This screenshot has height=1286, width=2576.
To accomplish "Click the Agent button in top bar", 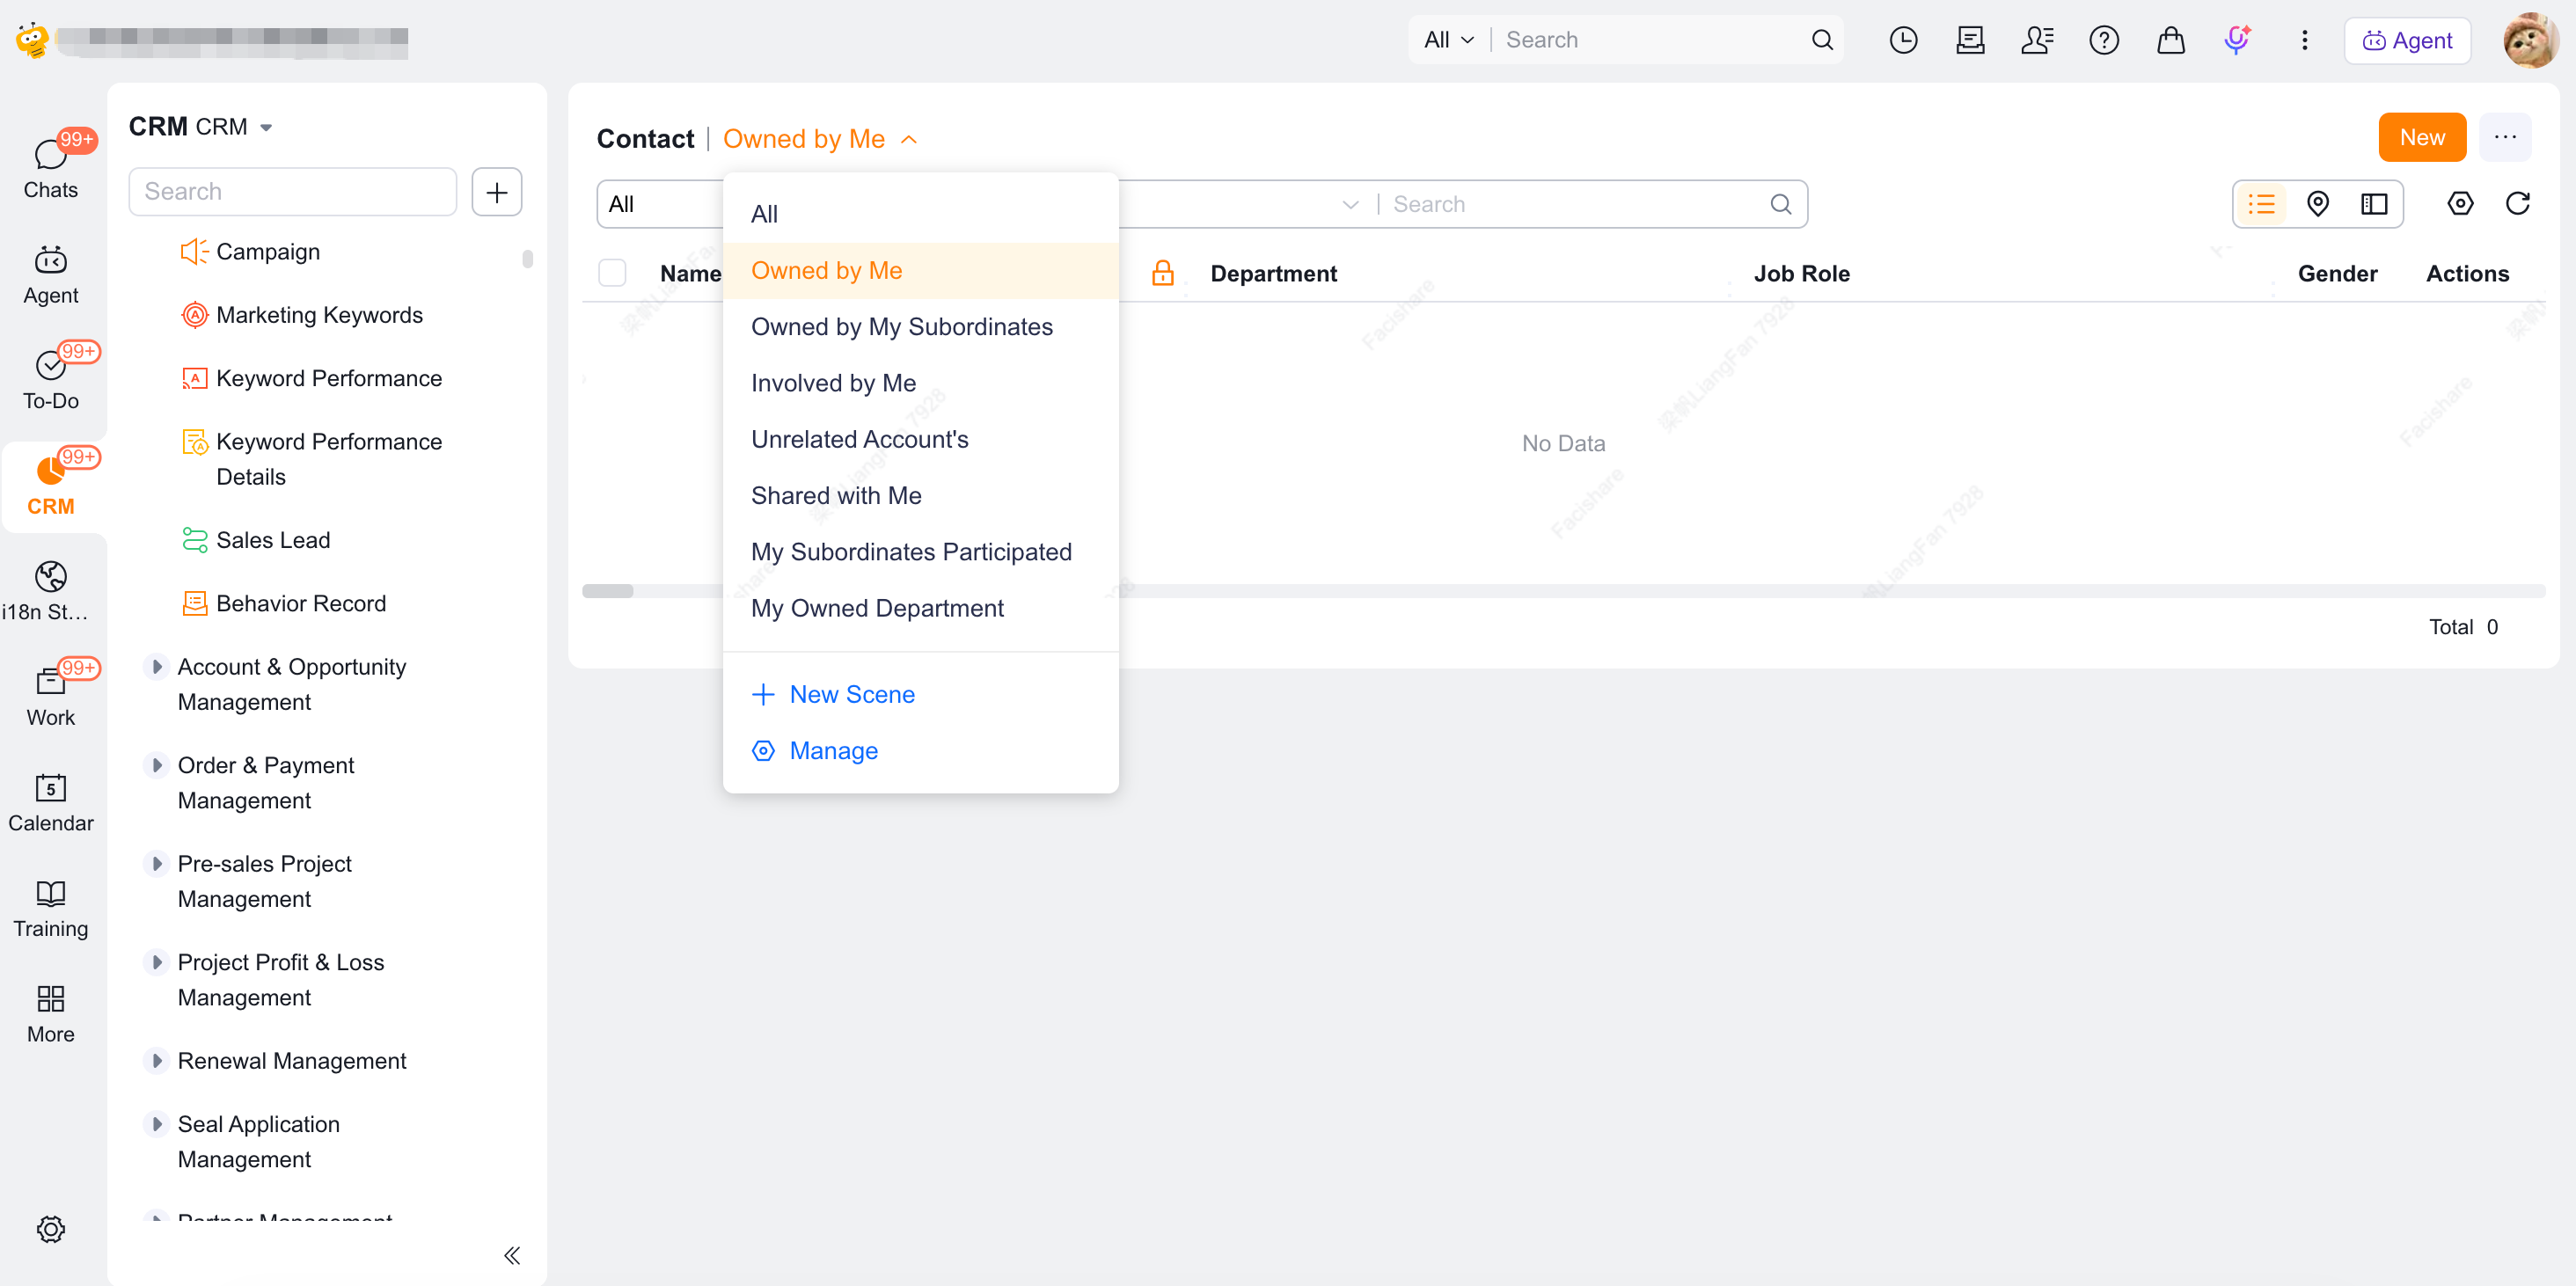I will (2407, 40).
